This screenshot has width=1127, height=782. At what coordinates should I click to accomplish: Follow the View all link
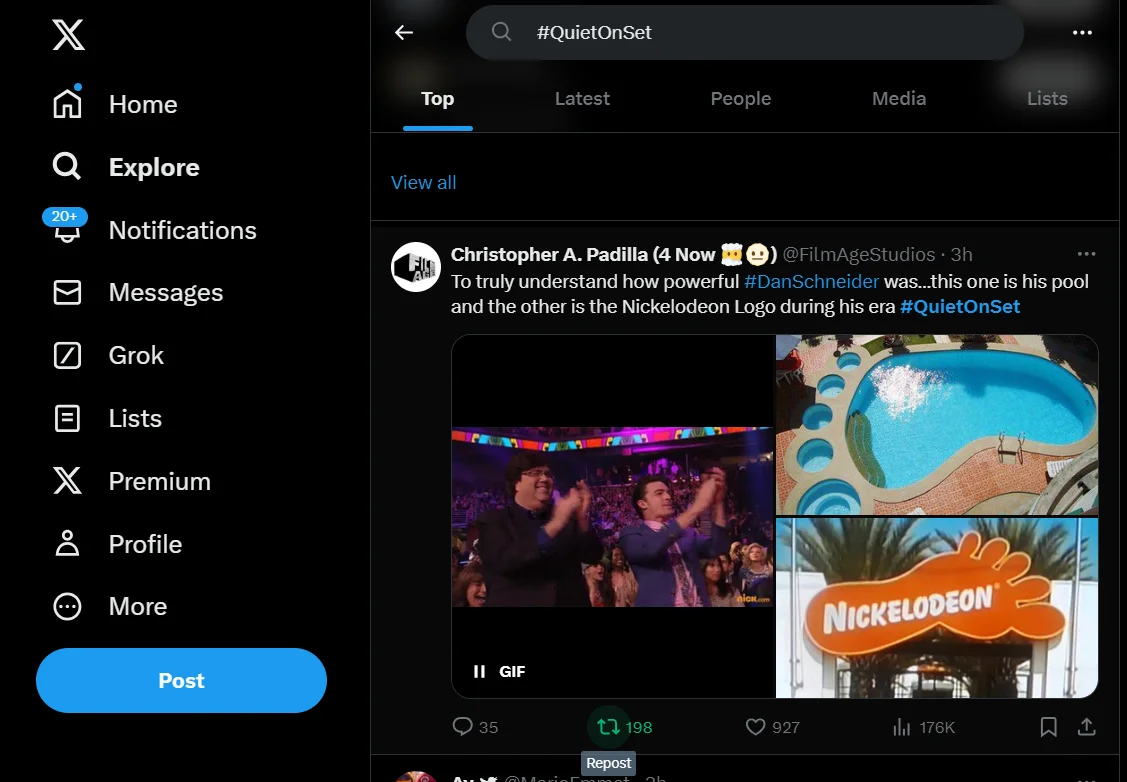423,183
